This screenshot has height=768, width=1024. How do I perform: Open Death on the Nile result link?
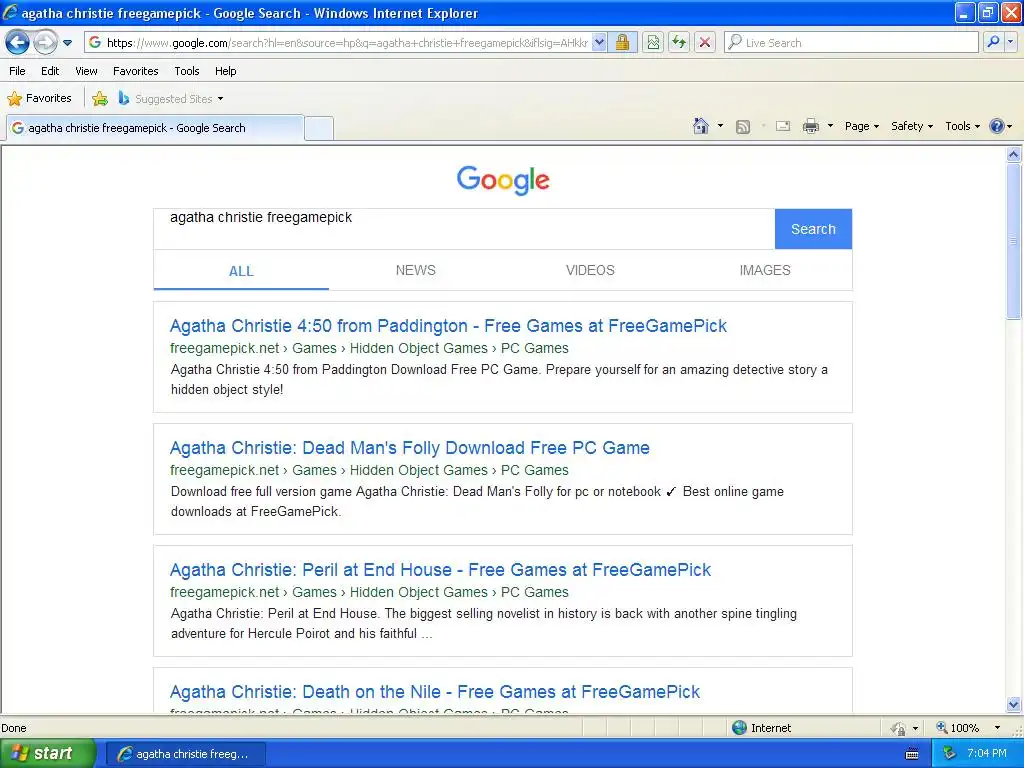[434, 692]
